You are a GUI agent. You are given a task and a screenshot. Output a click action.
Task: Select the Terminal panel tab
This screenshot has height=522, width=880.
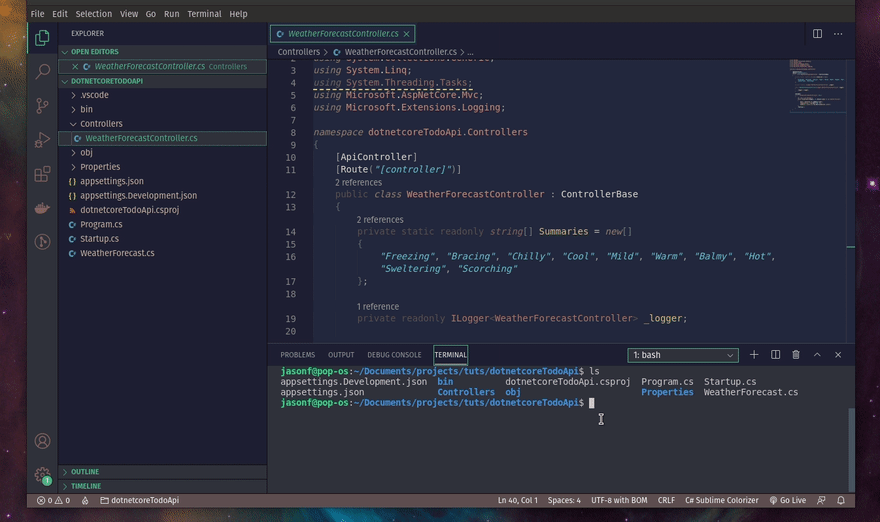(x=450, y=355)
